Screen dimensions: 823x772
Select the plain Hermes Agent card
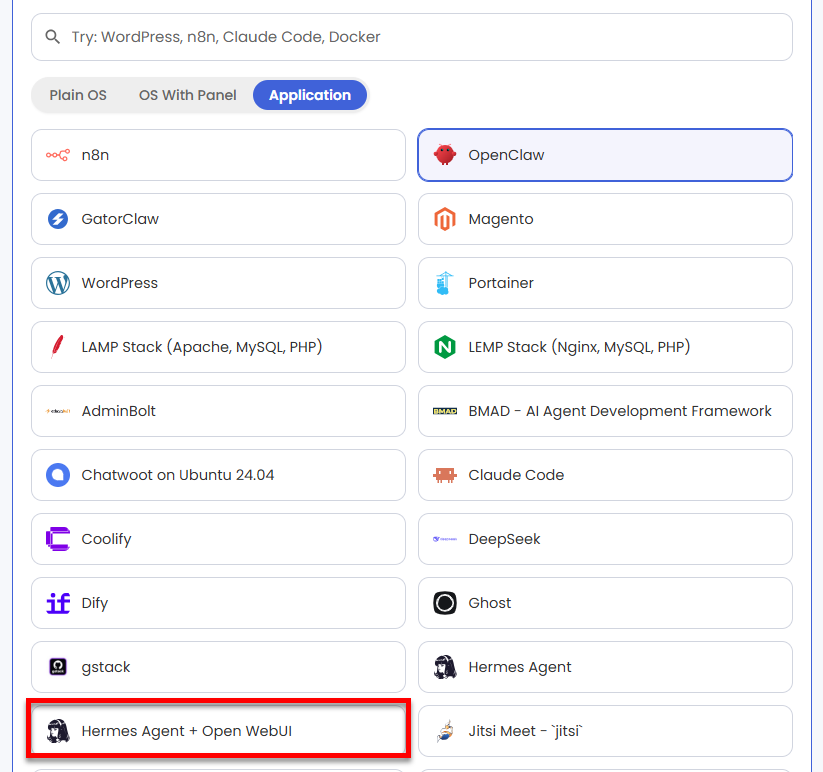point(605,667)
